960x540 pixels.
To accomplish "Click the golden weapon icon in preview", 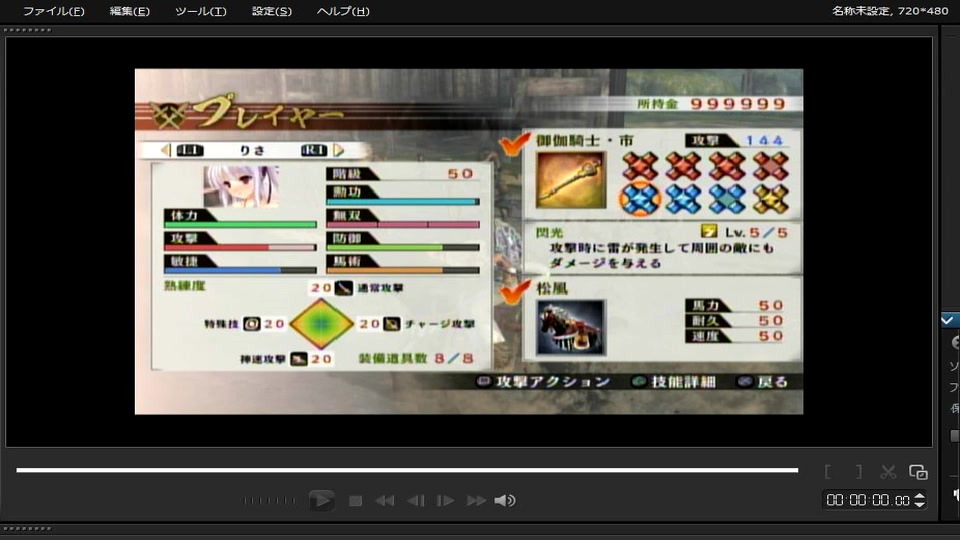I will coord(571,181).
